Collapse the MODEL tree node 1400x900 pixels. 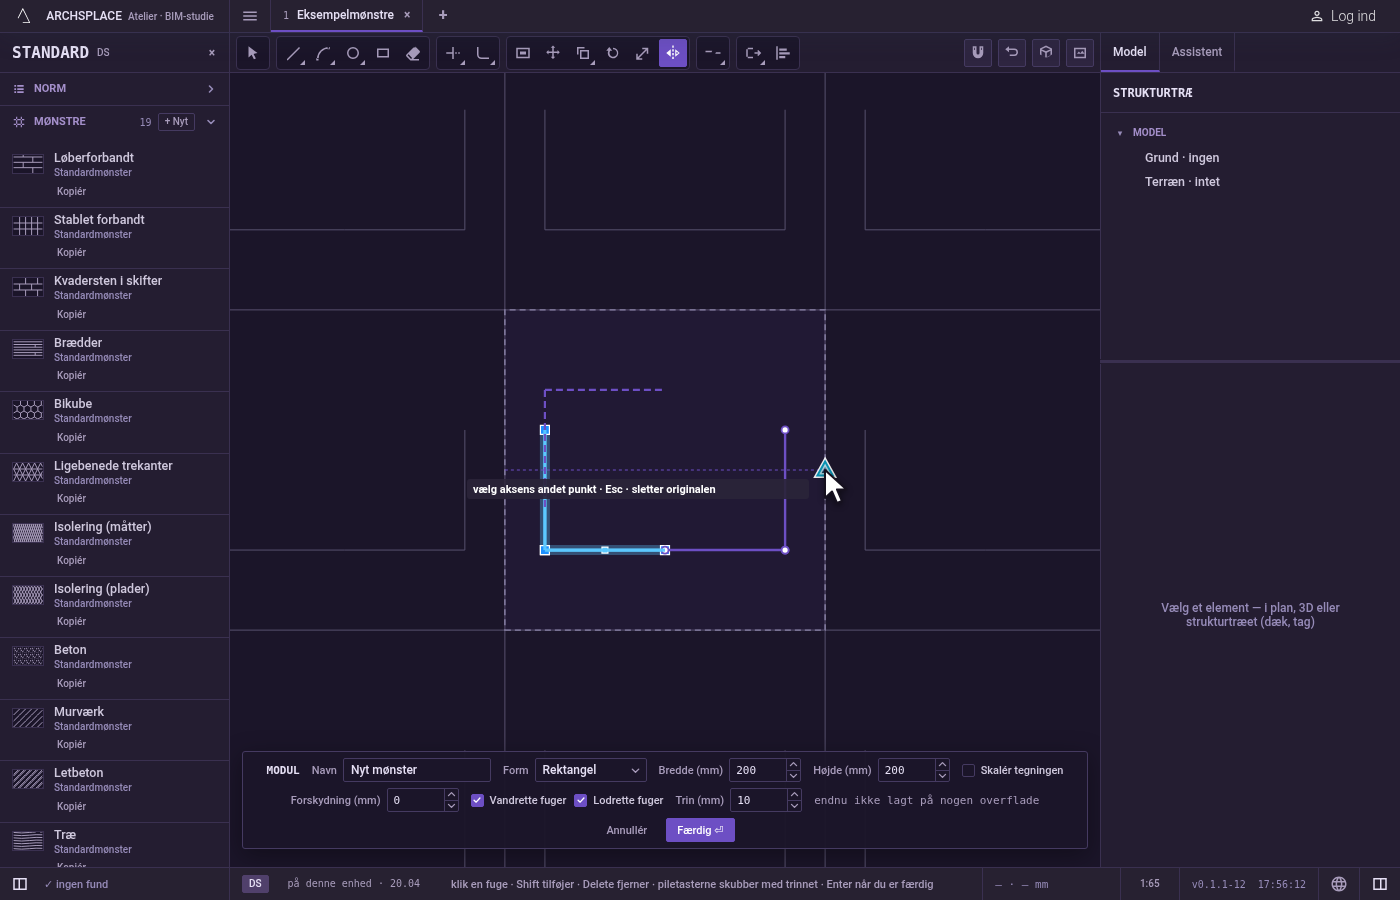(1120, 133)
